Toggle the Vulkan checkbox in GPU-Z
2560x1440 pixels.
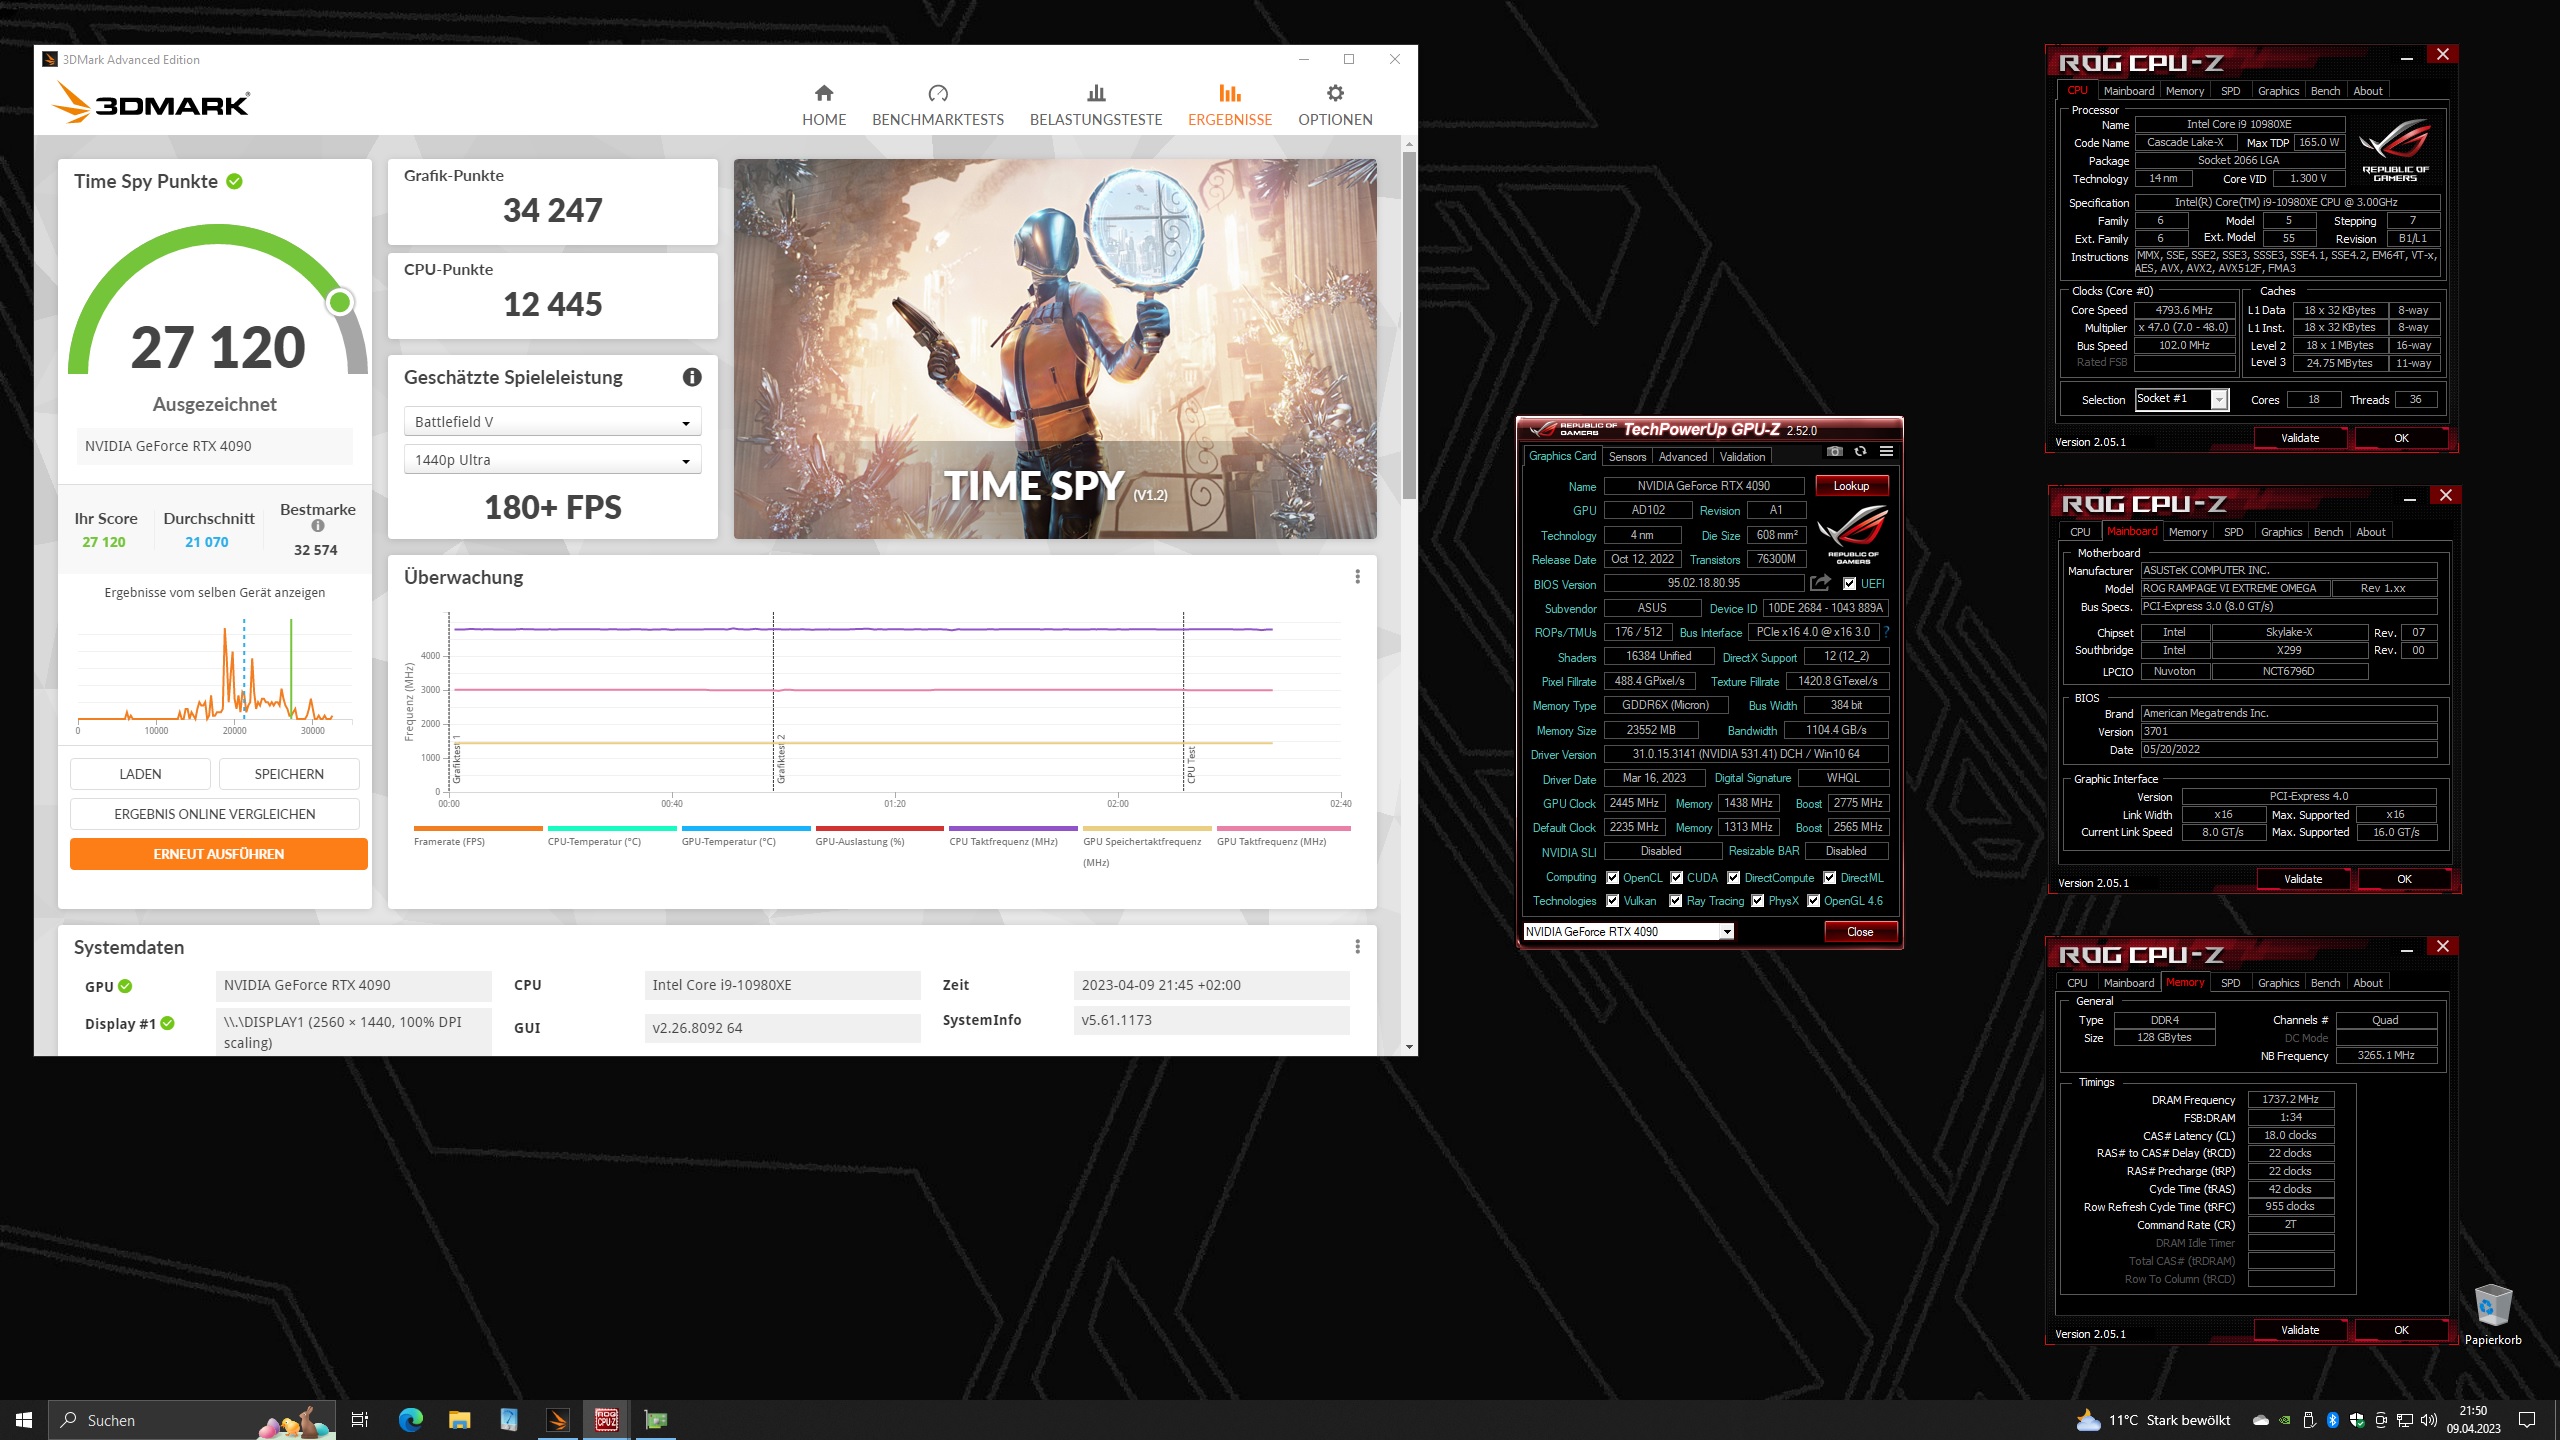[x=1612, y=901]
